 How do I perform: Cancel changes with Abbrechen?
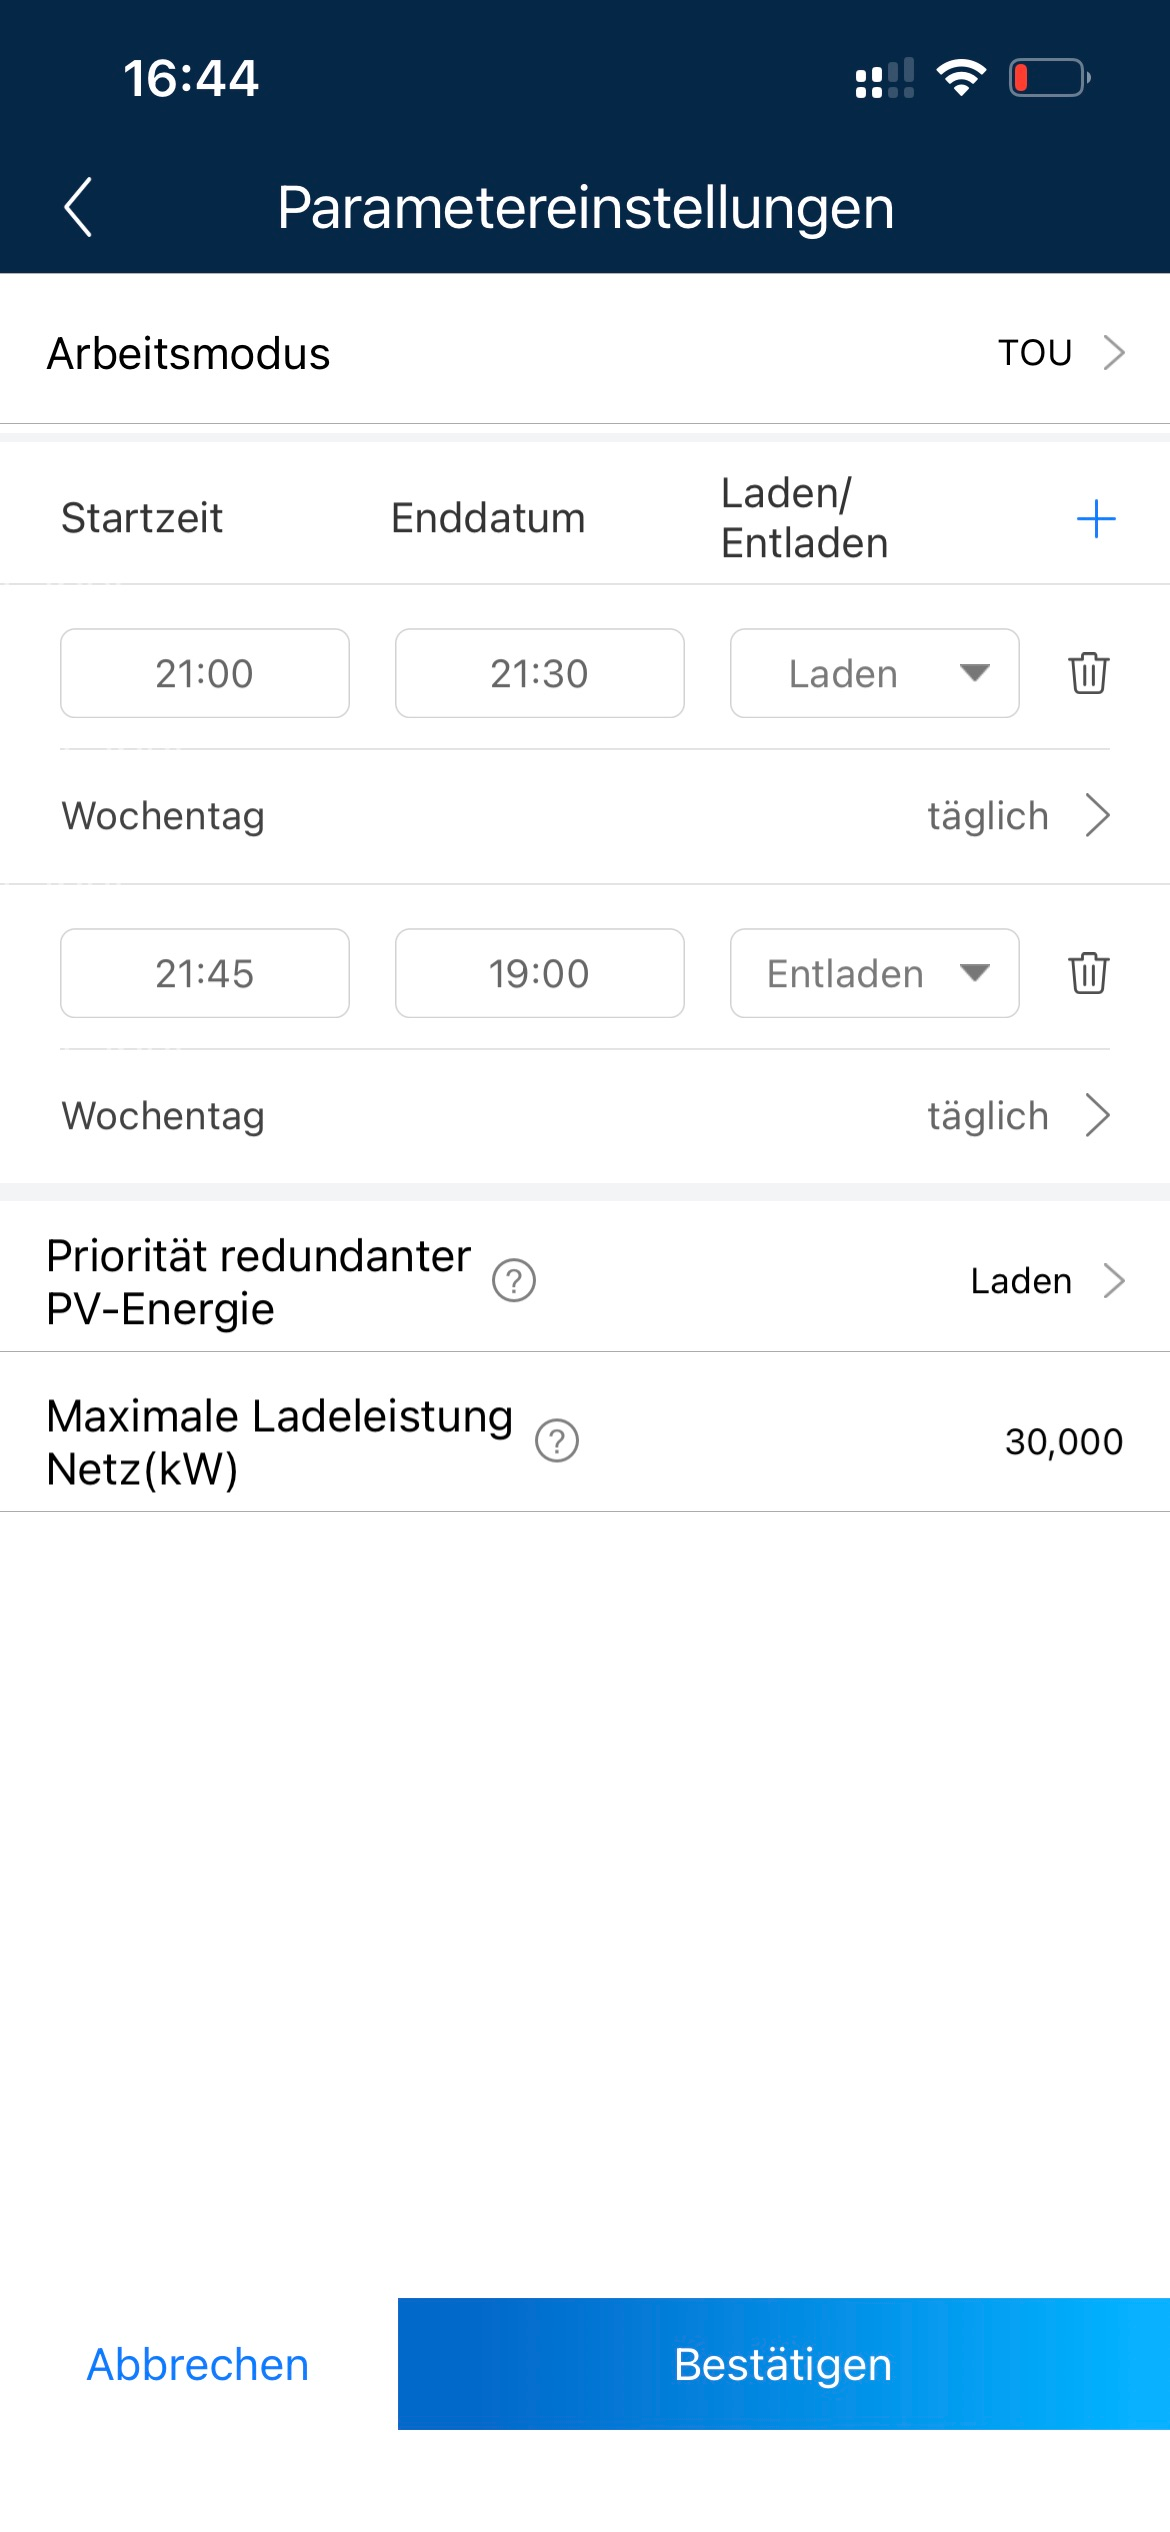coord(198,2364)
